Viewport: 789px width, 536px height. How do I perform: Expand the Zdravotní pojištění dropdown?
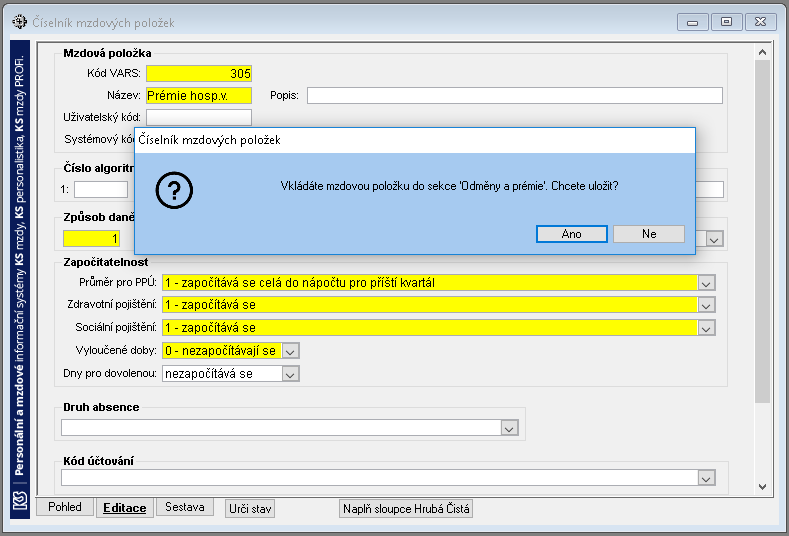[706, 305]
